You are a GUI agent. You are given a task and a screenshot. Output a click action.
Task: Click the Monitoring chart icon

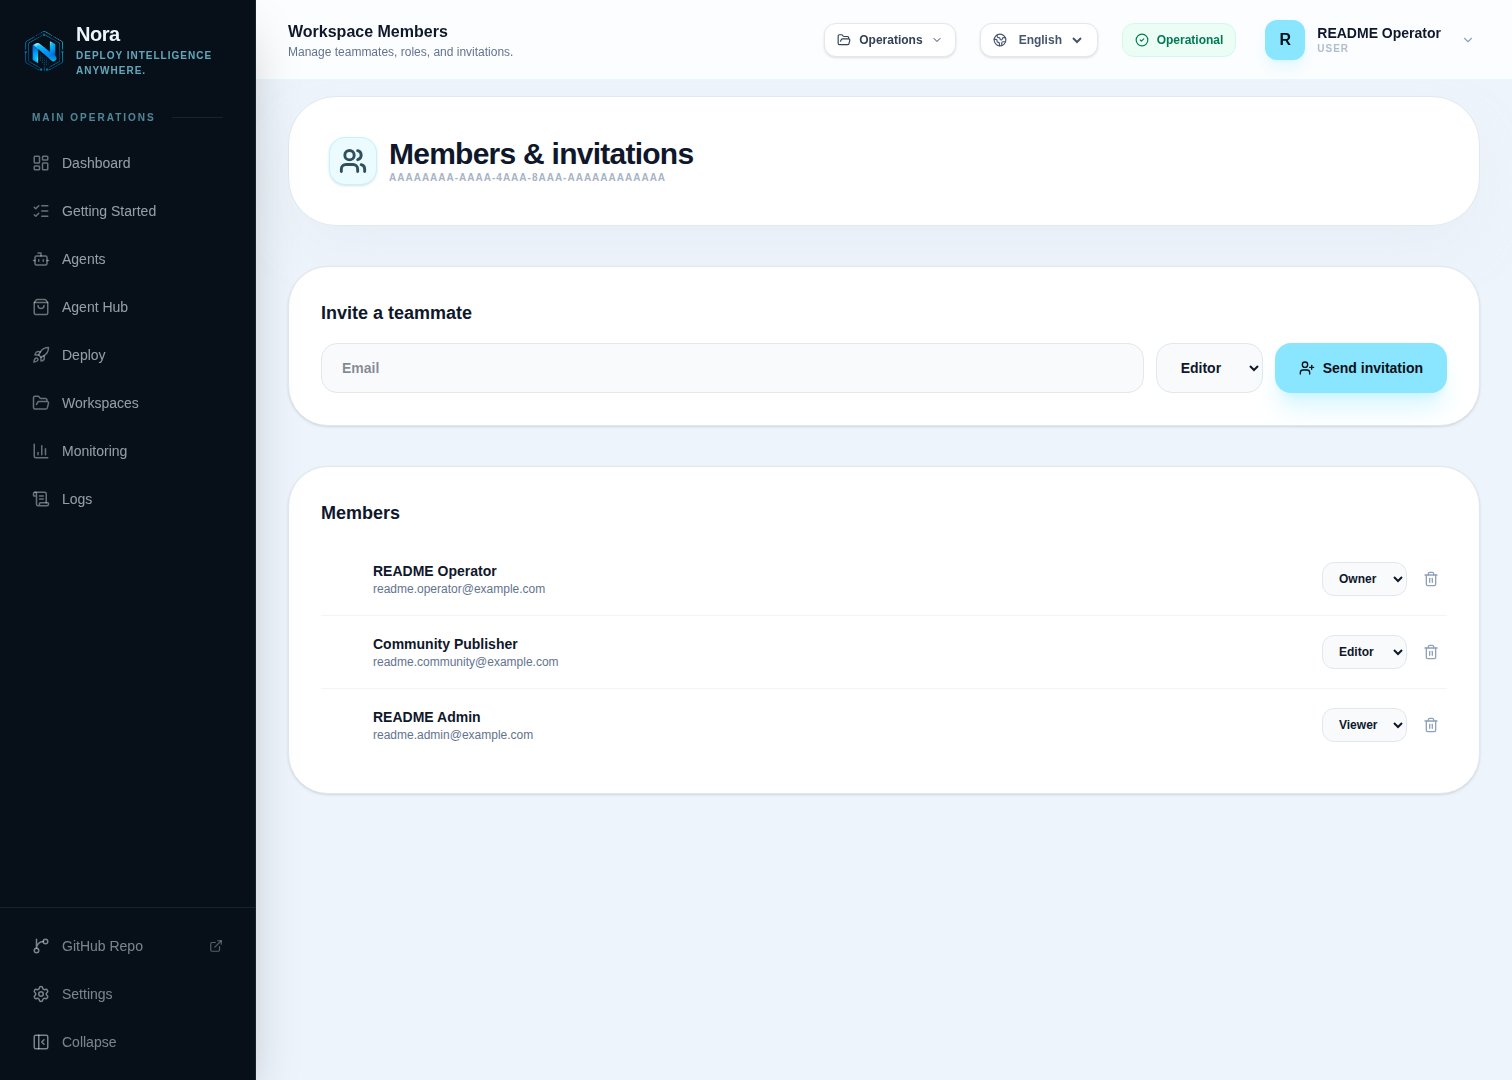(41, 451)
